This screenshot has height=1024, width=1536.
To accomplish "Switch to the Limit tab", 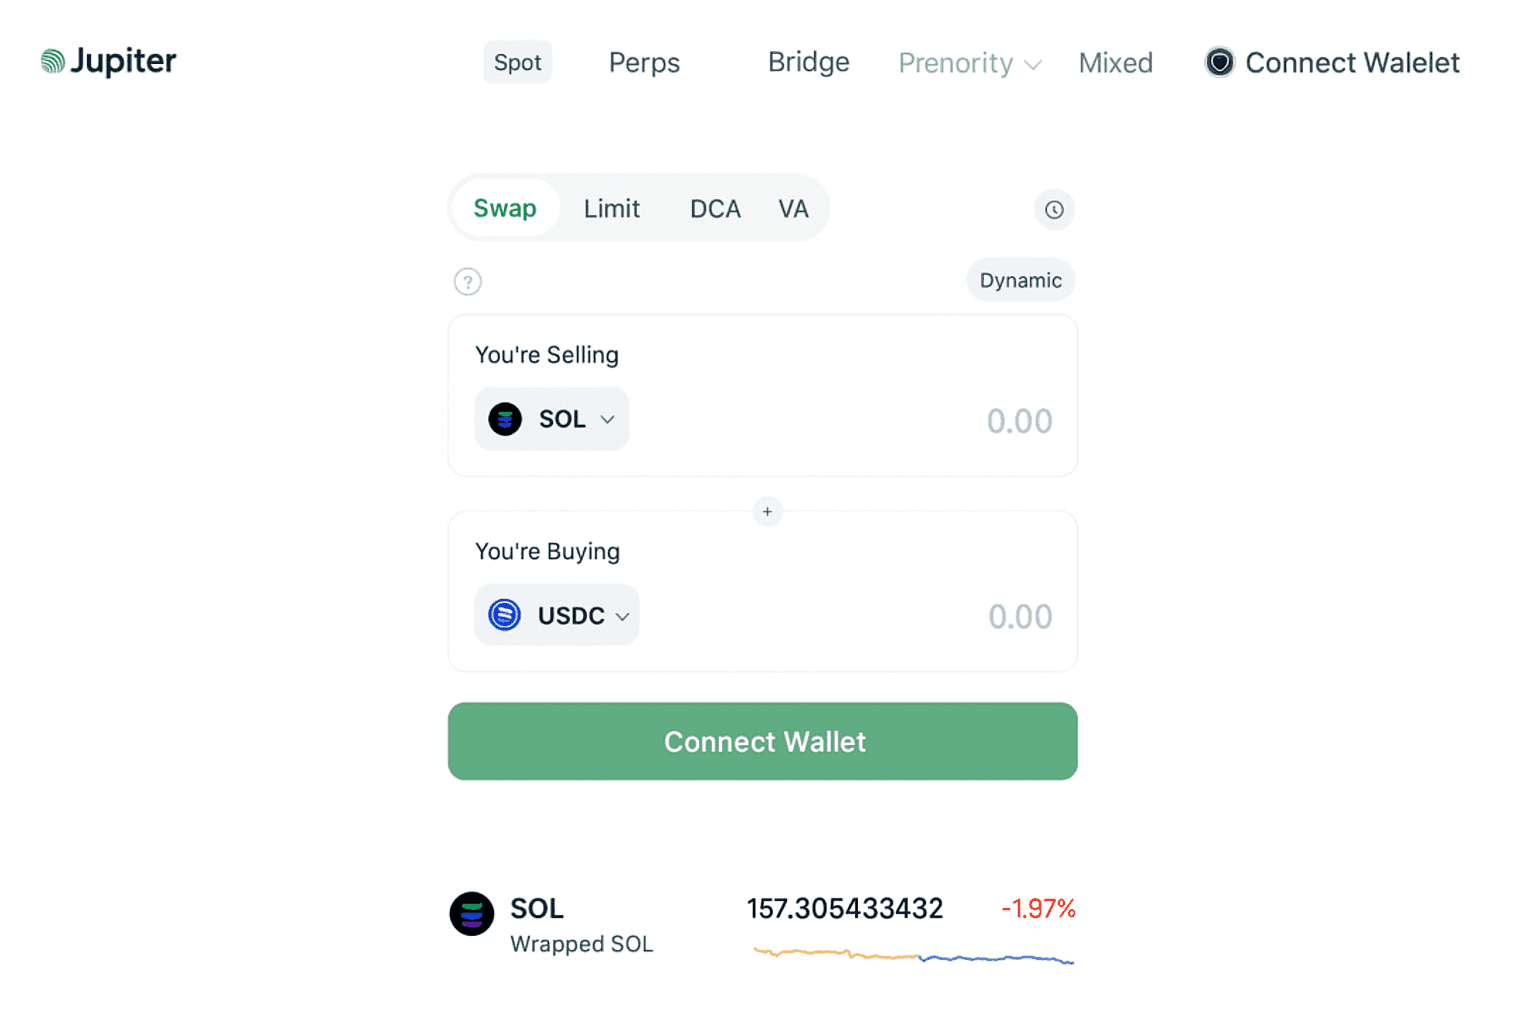I will 611,209.
